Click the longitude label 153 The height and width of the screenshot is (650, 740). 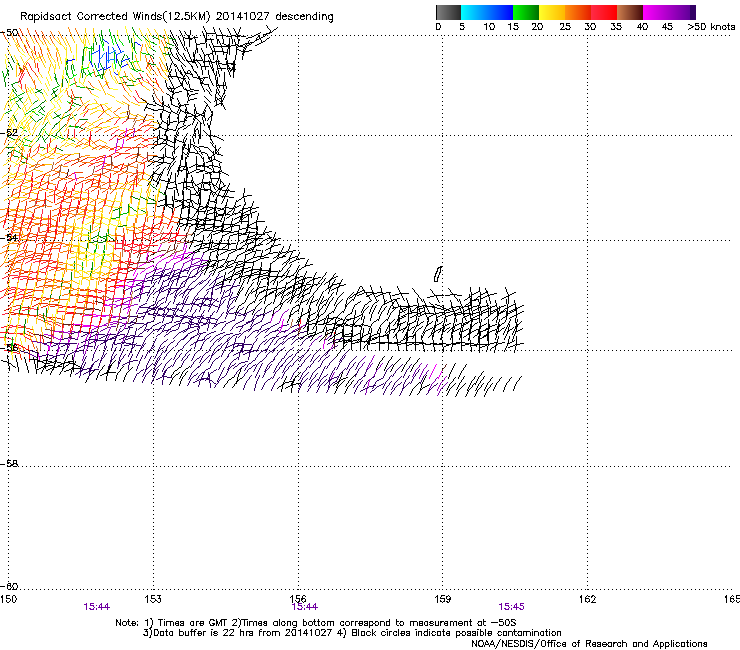(x=153, y=599)
